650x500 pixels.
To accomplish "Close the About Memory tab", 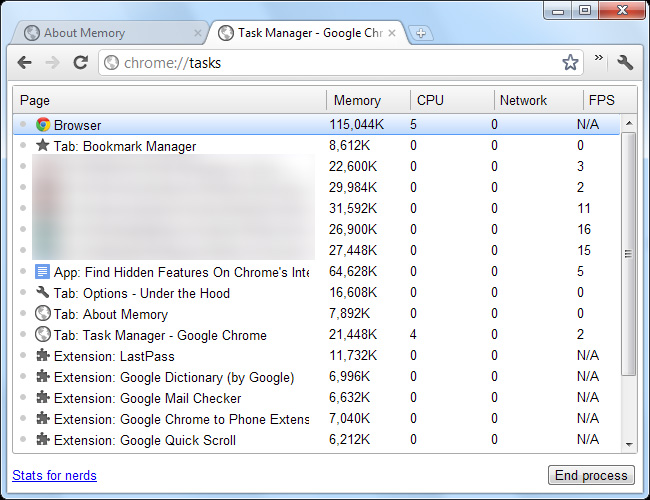I will pos(198,33).
